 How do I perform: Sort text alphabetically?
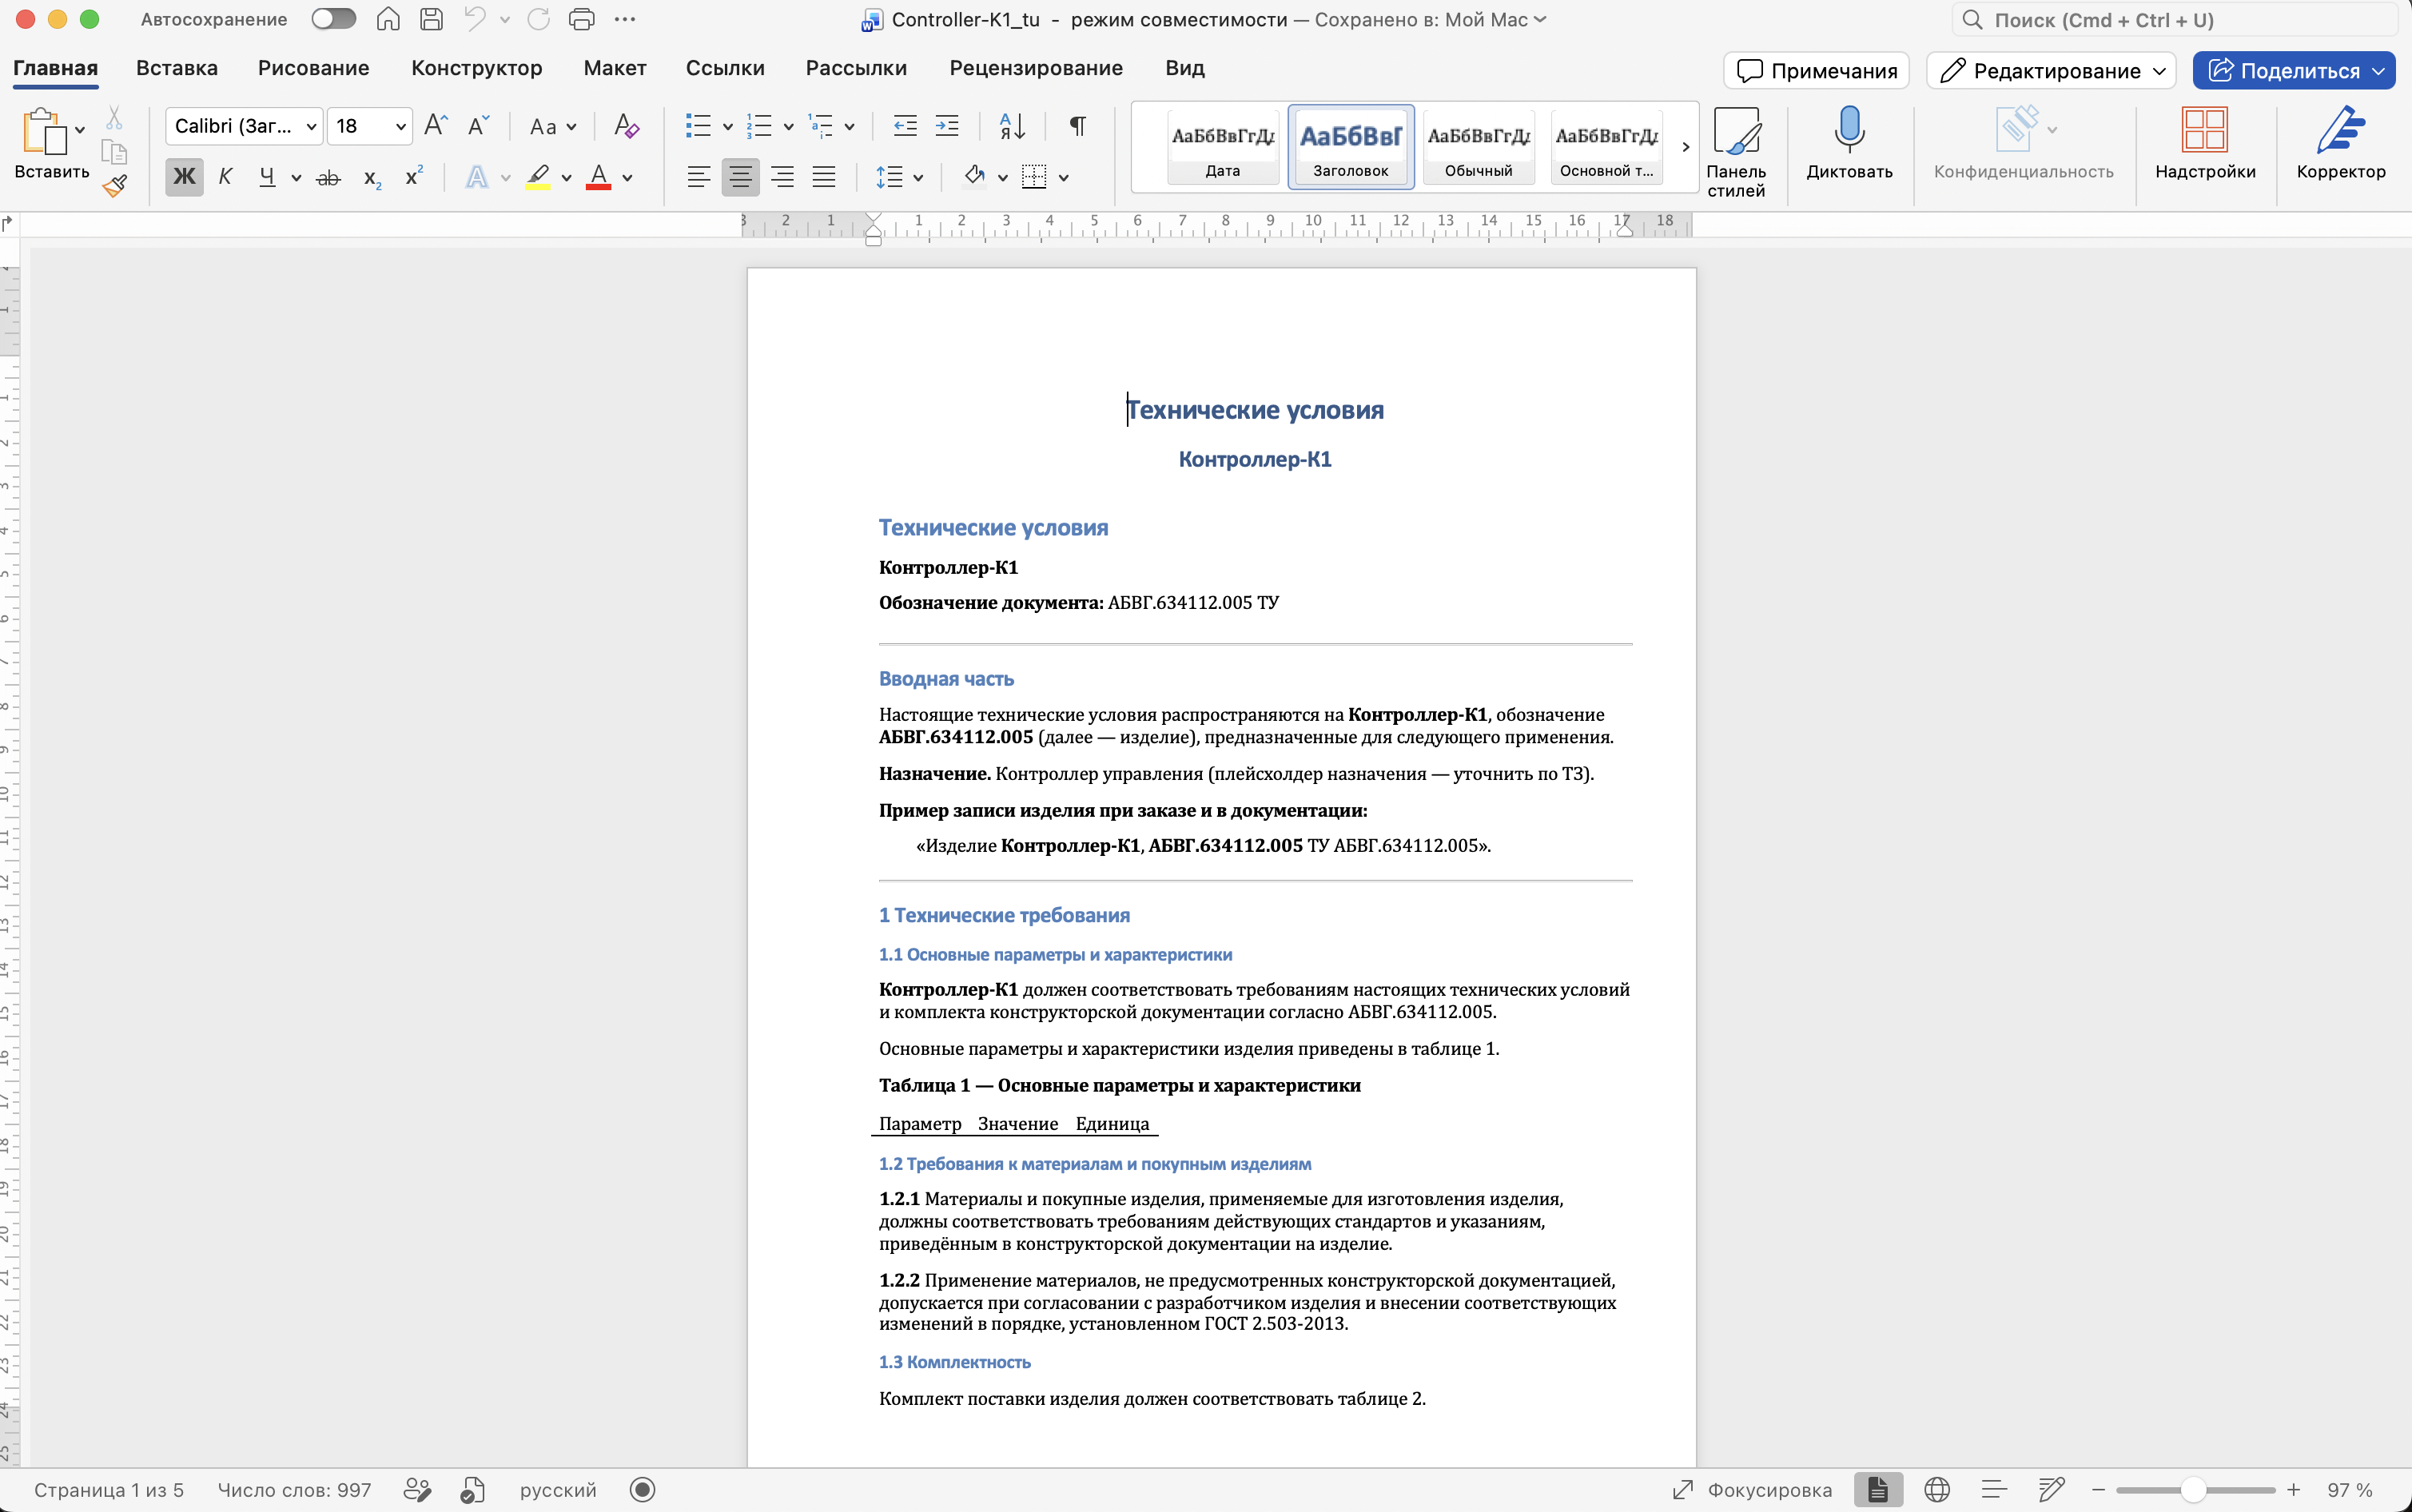point(1012,126)
